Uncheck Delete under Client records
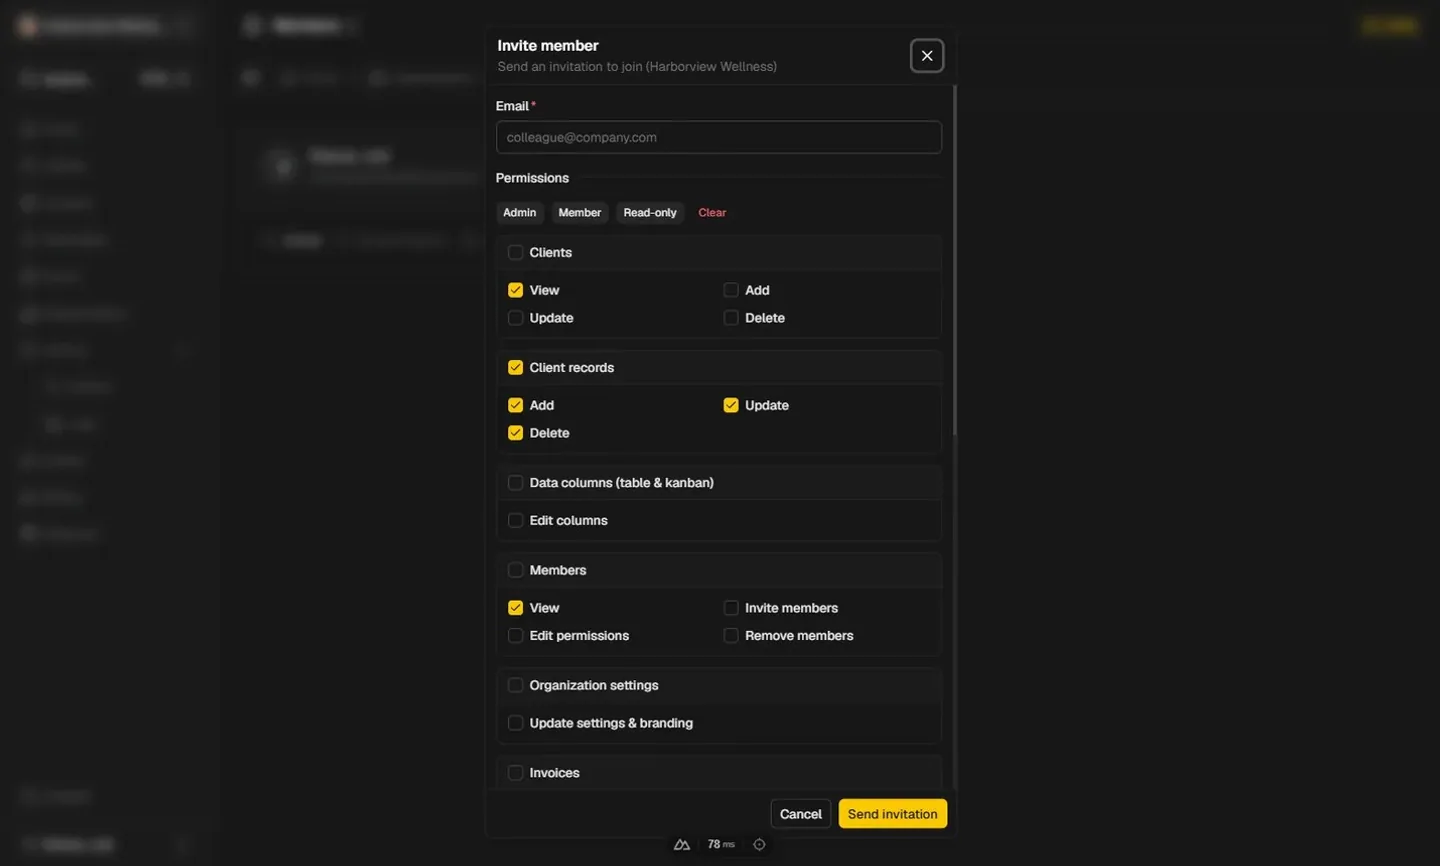The image size is (1440, 866). coord(515,433)
